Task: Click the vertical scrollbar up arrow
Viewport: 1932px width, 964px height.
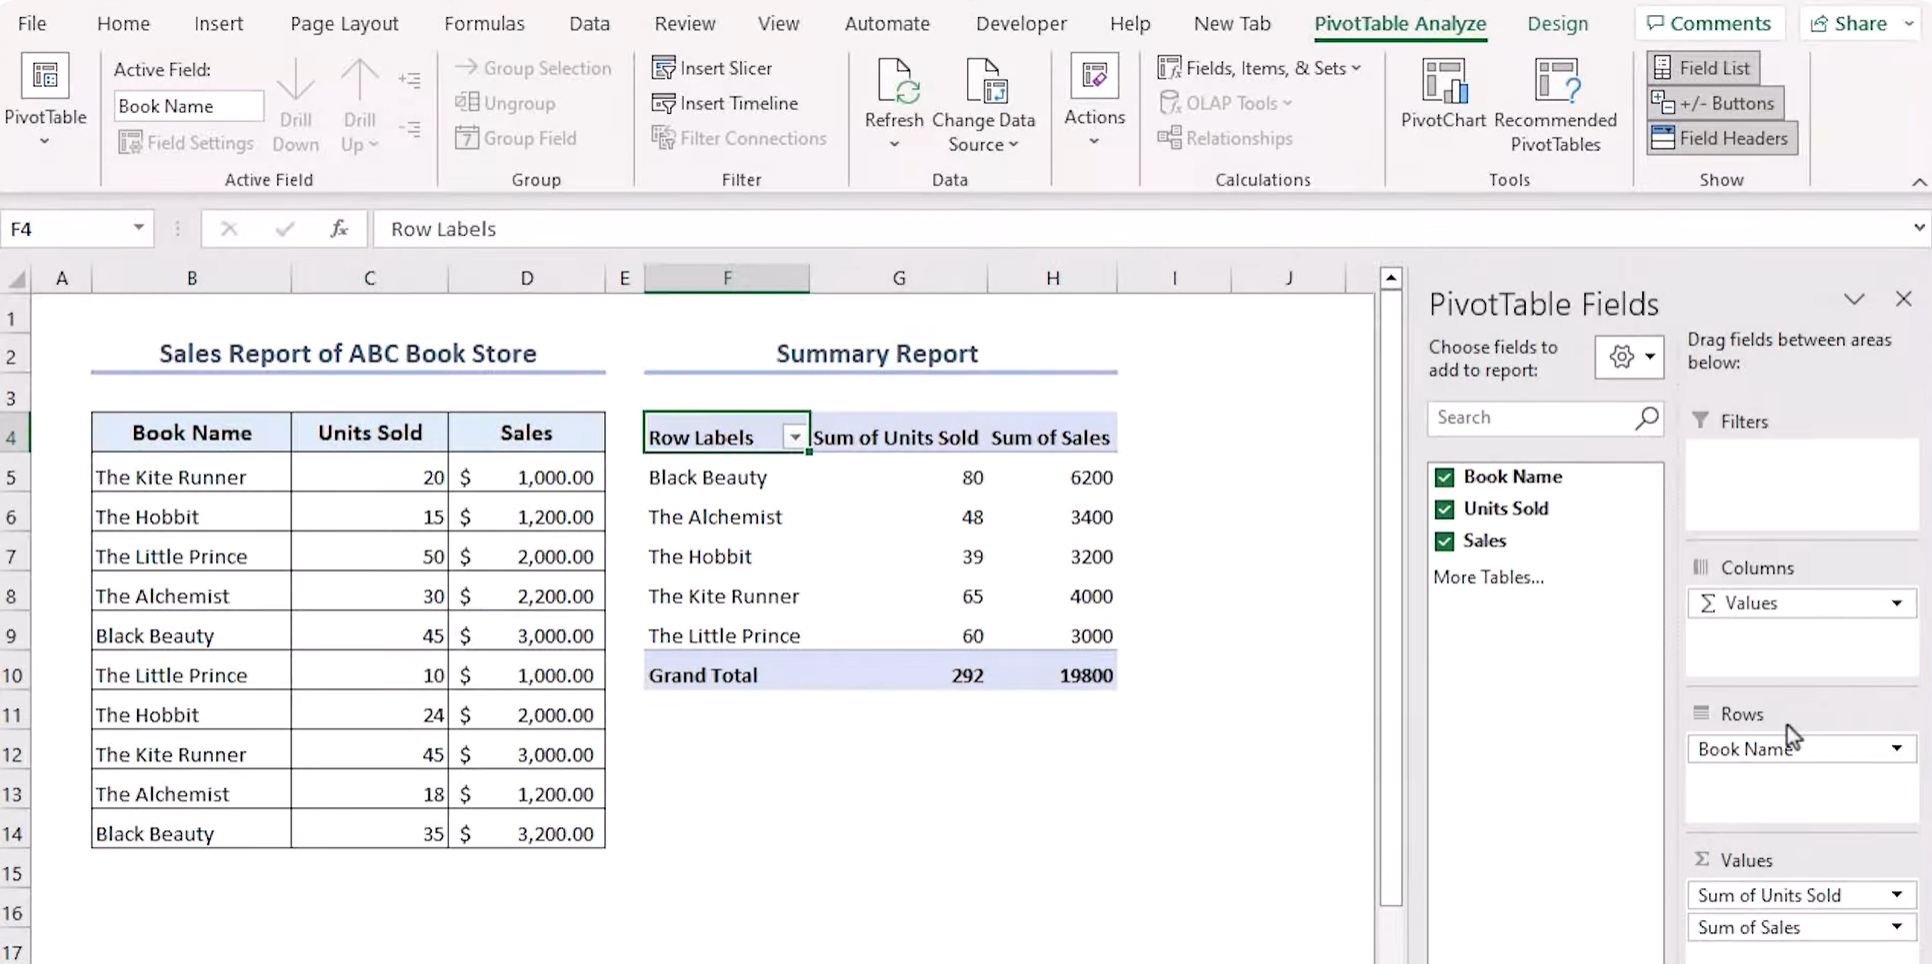Action: pos(1391,279)
